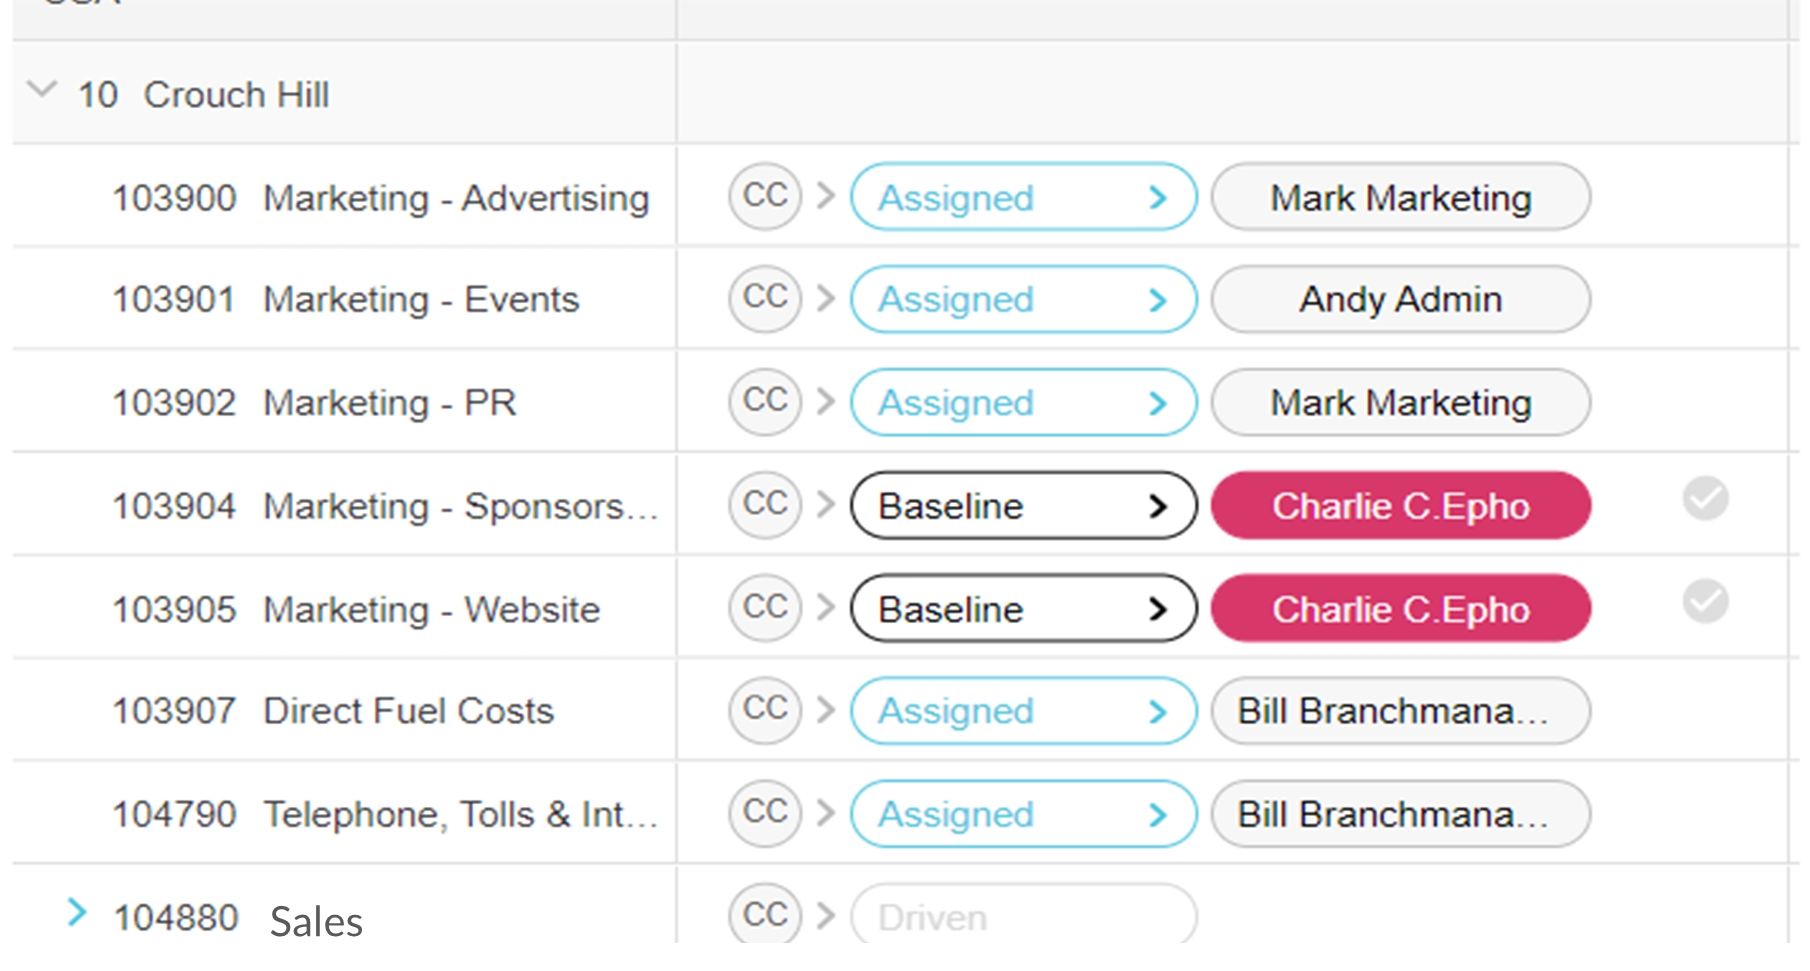Expand the 104880 Sales row

tap(77, 912)
